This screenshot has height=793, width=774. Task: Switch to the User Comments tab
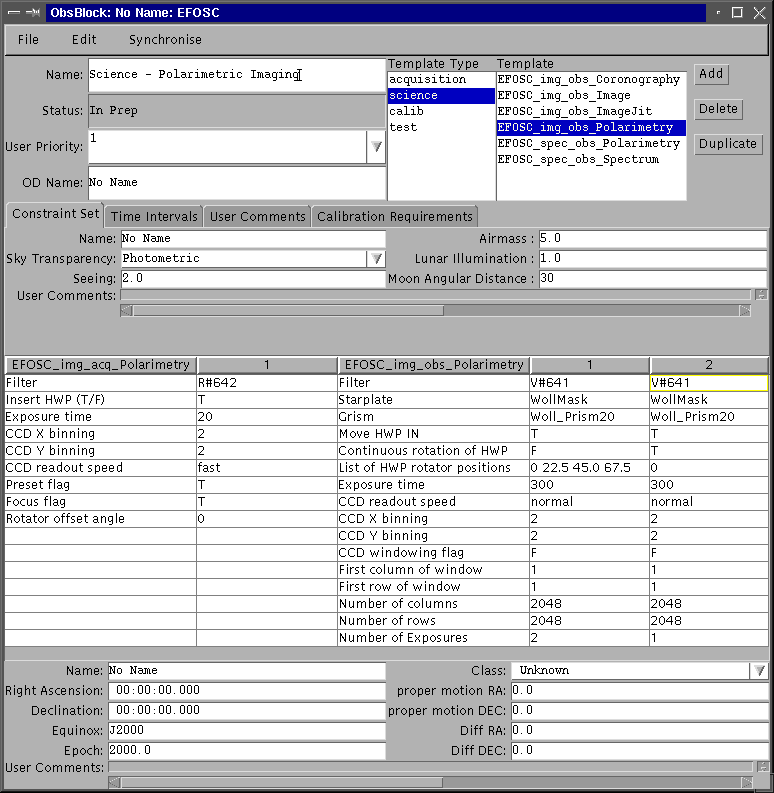point(257,216)
